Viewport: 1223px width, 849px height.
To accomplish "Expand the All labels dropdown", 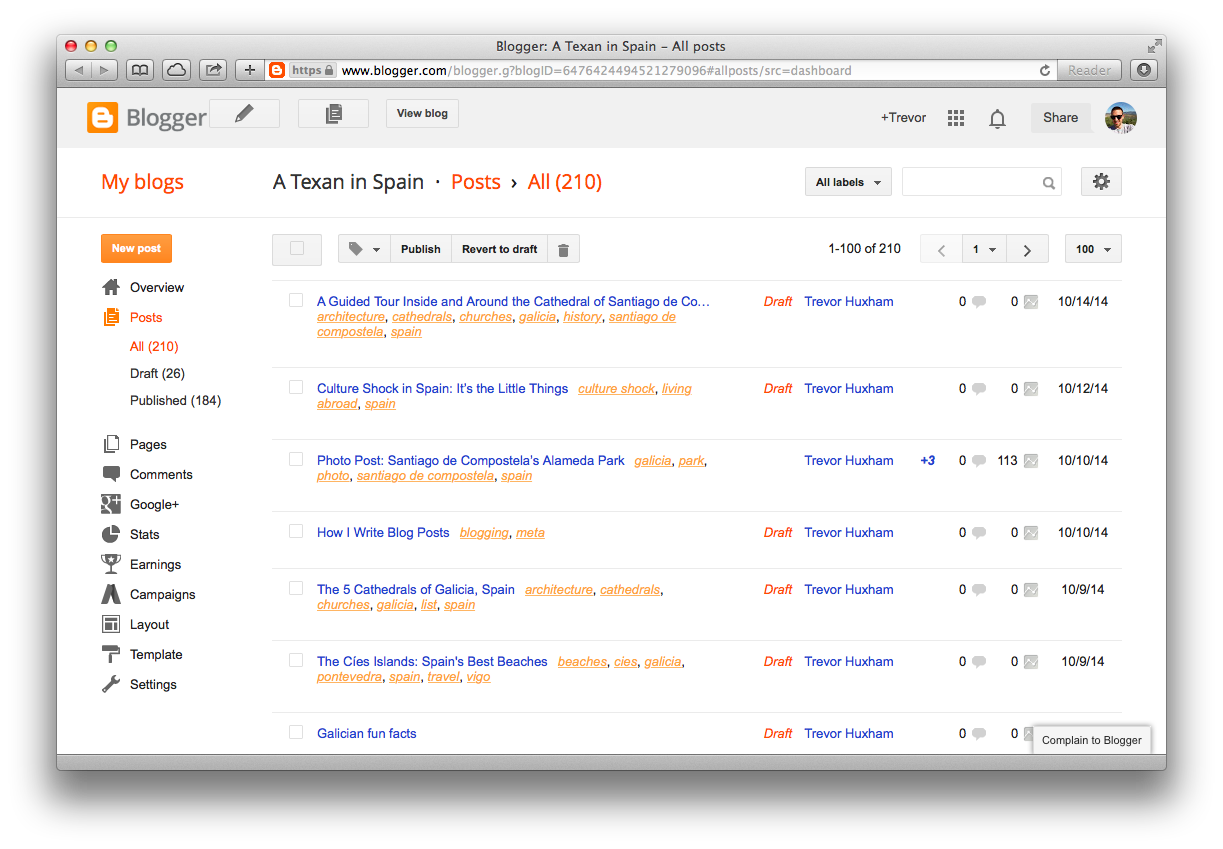I will coord(848,182).
